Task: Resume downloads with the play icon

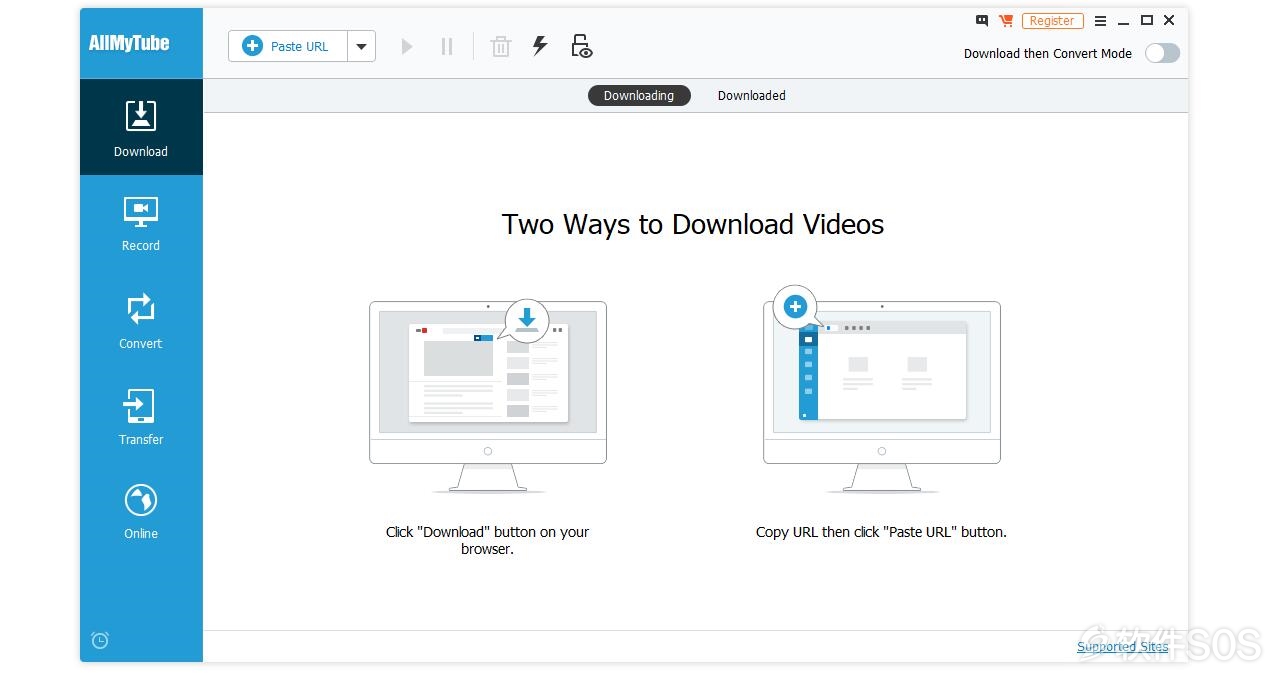Action: 407,46
